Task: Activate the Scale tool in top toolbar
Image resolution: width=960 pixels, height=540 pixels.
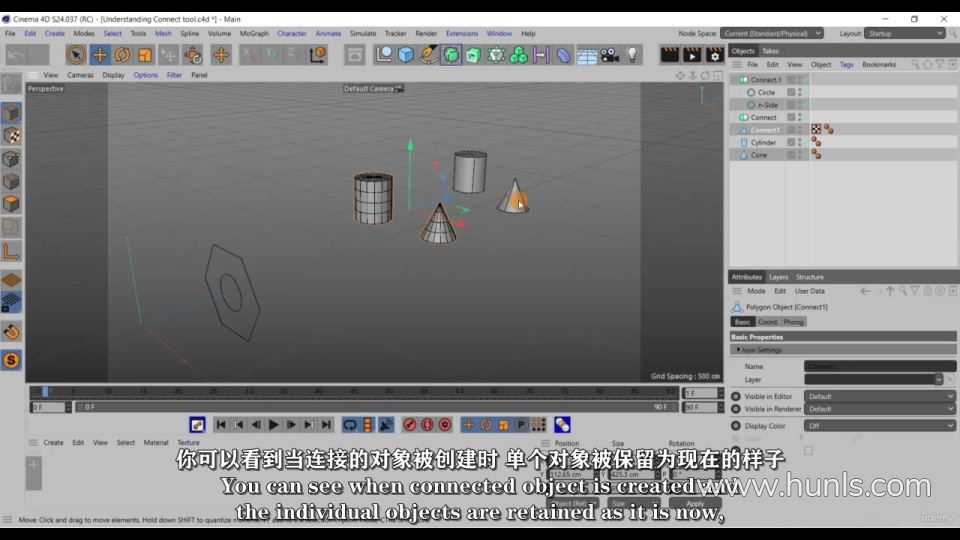Action: point(145,55)
